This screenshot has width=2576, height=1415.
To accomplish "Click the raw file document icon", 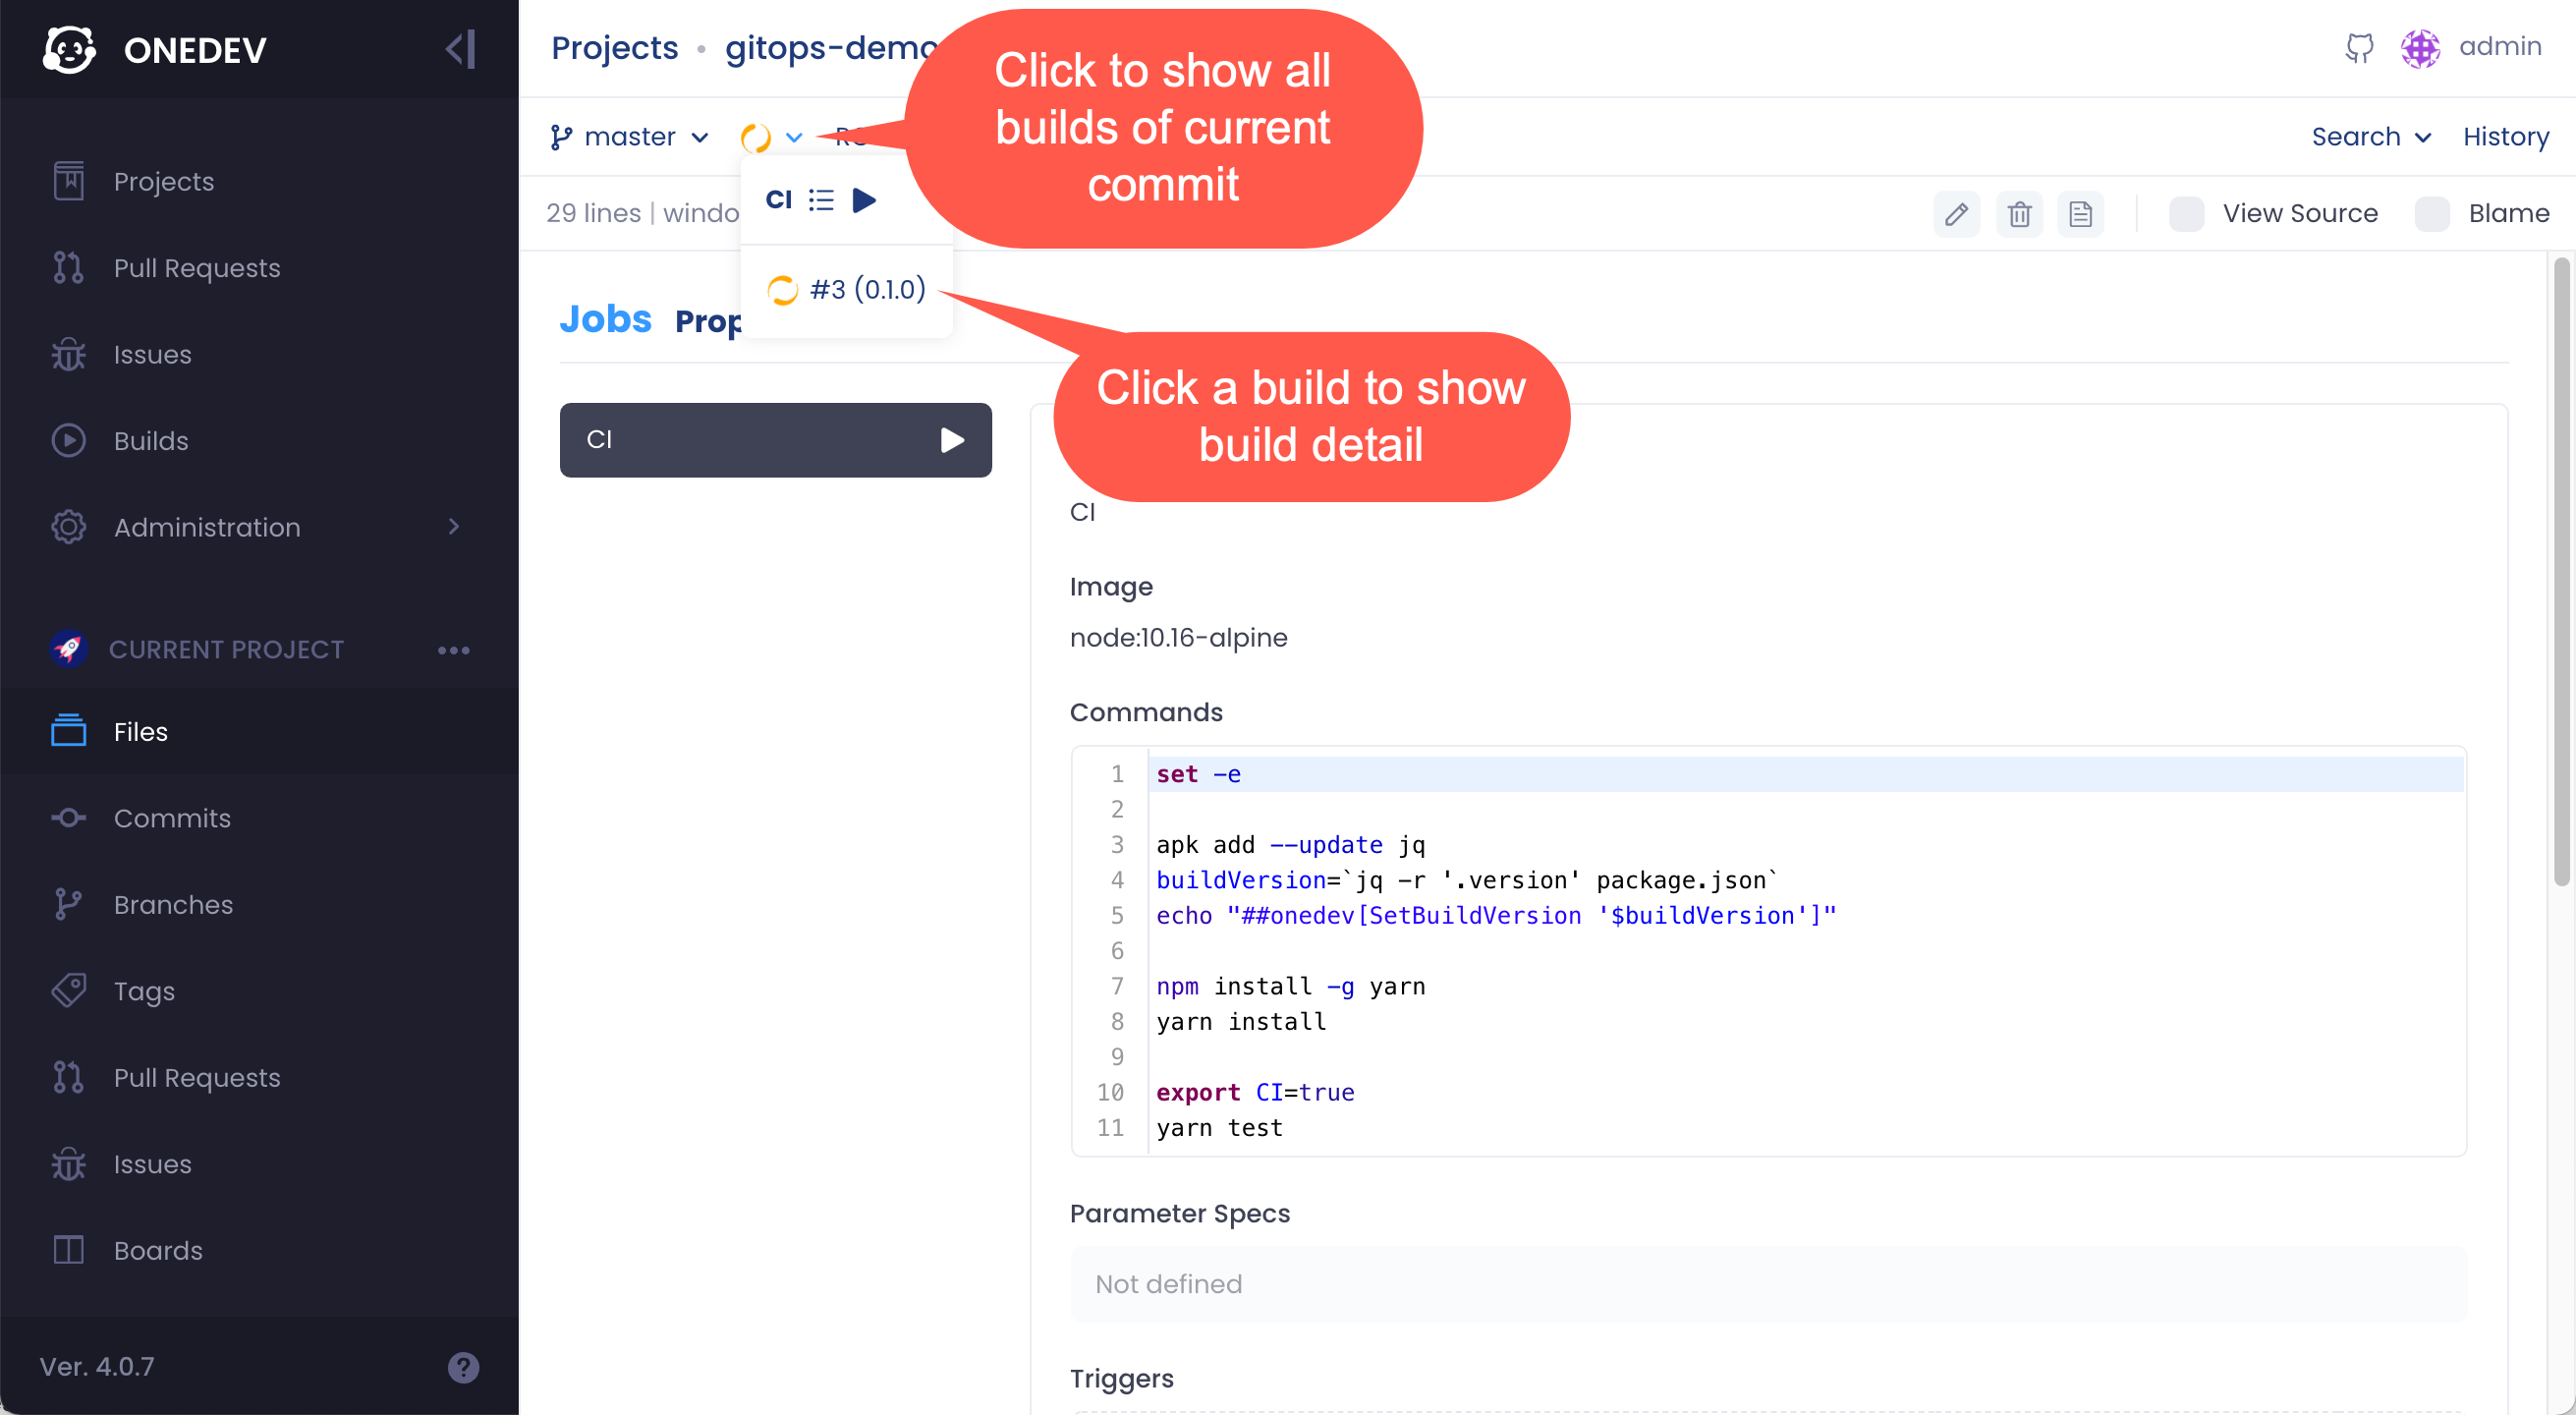I will coord(2081,213).
